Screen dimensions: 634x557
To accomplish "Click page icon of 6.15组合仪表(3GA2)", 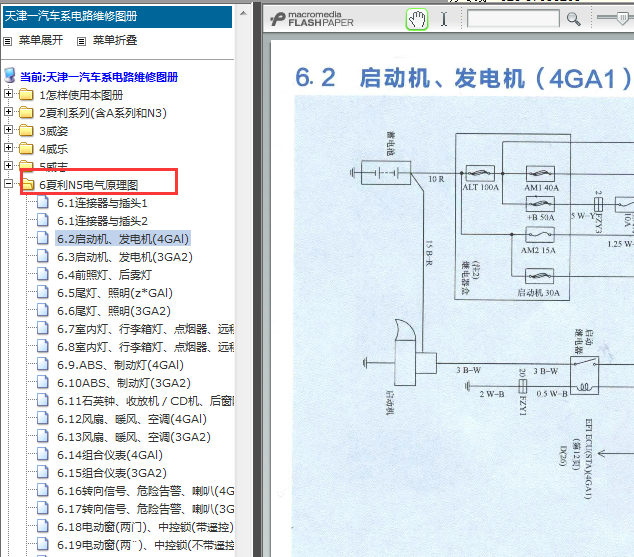I will (x=43, y=471).
